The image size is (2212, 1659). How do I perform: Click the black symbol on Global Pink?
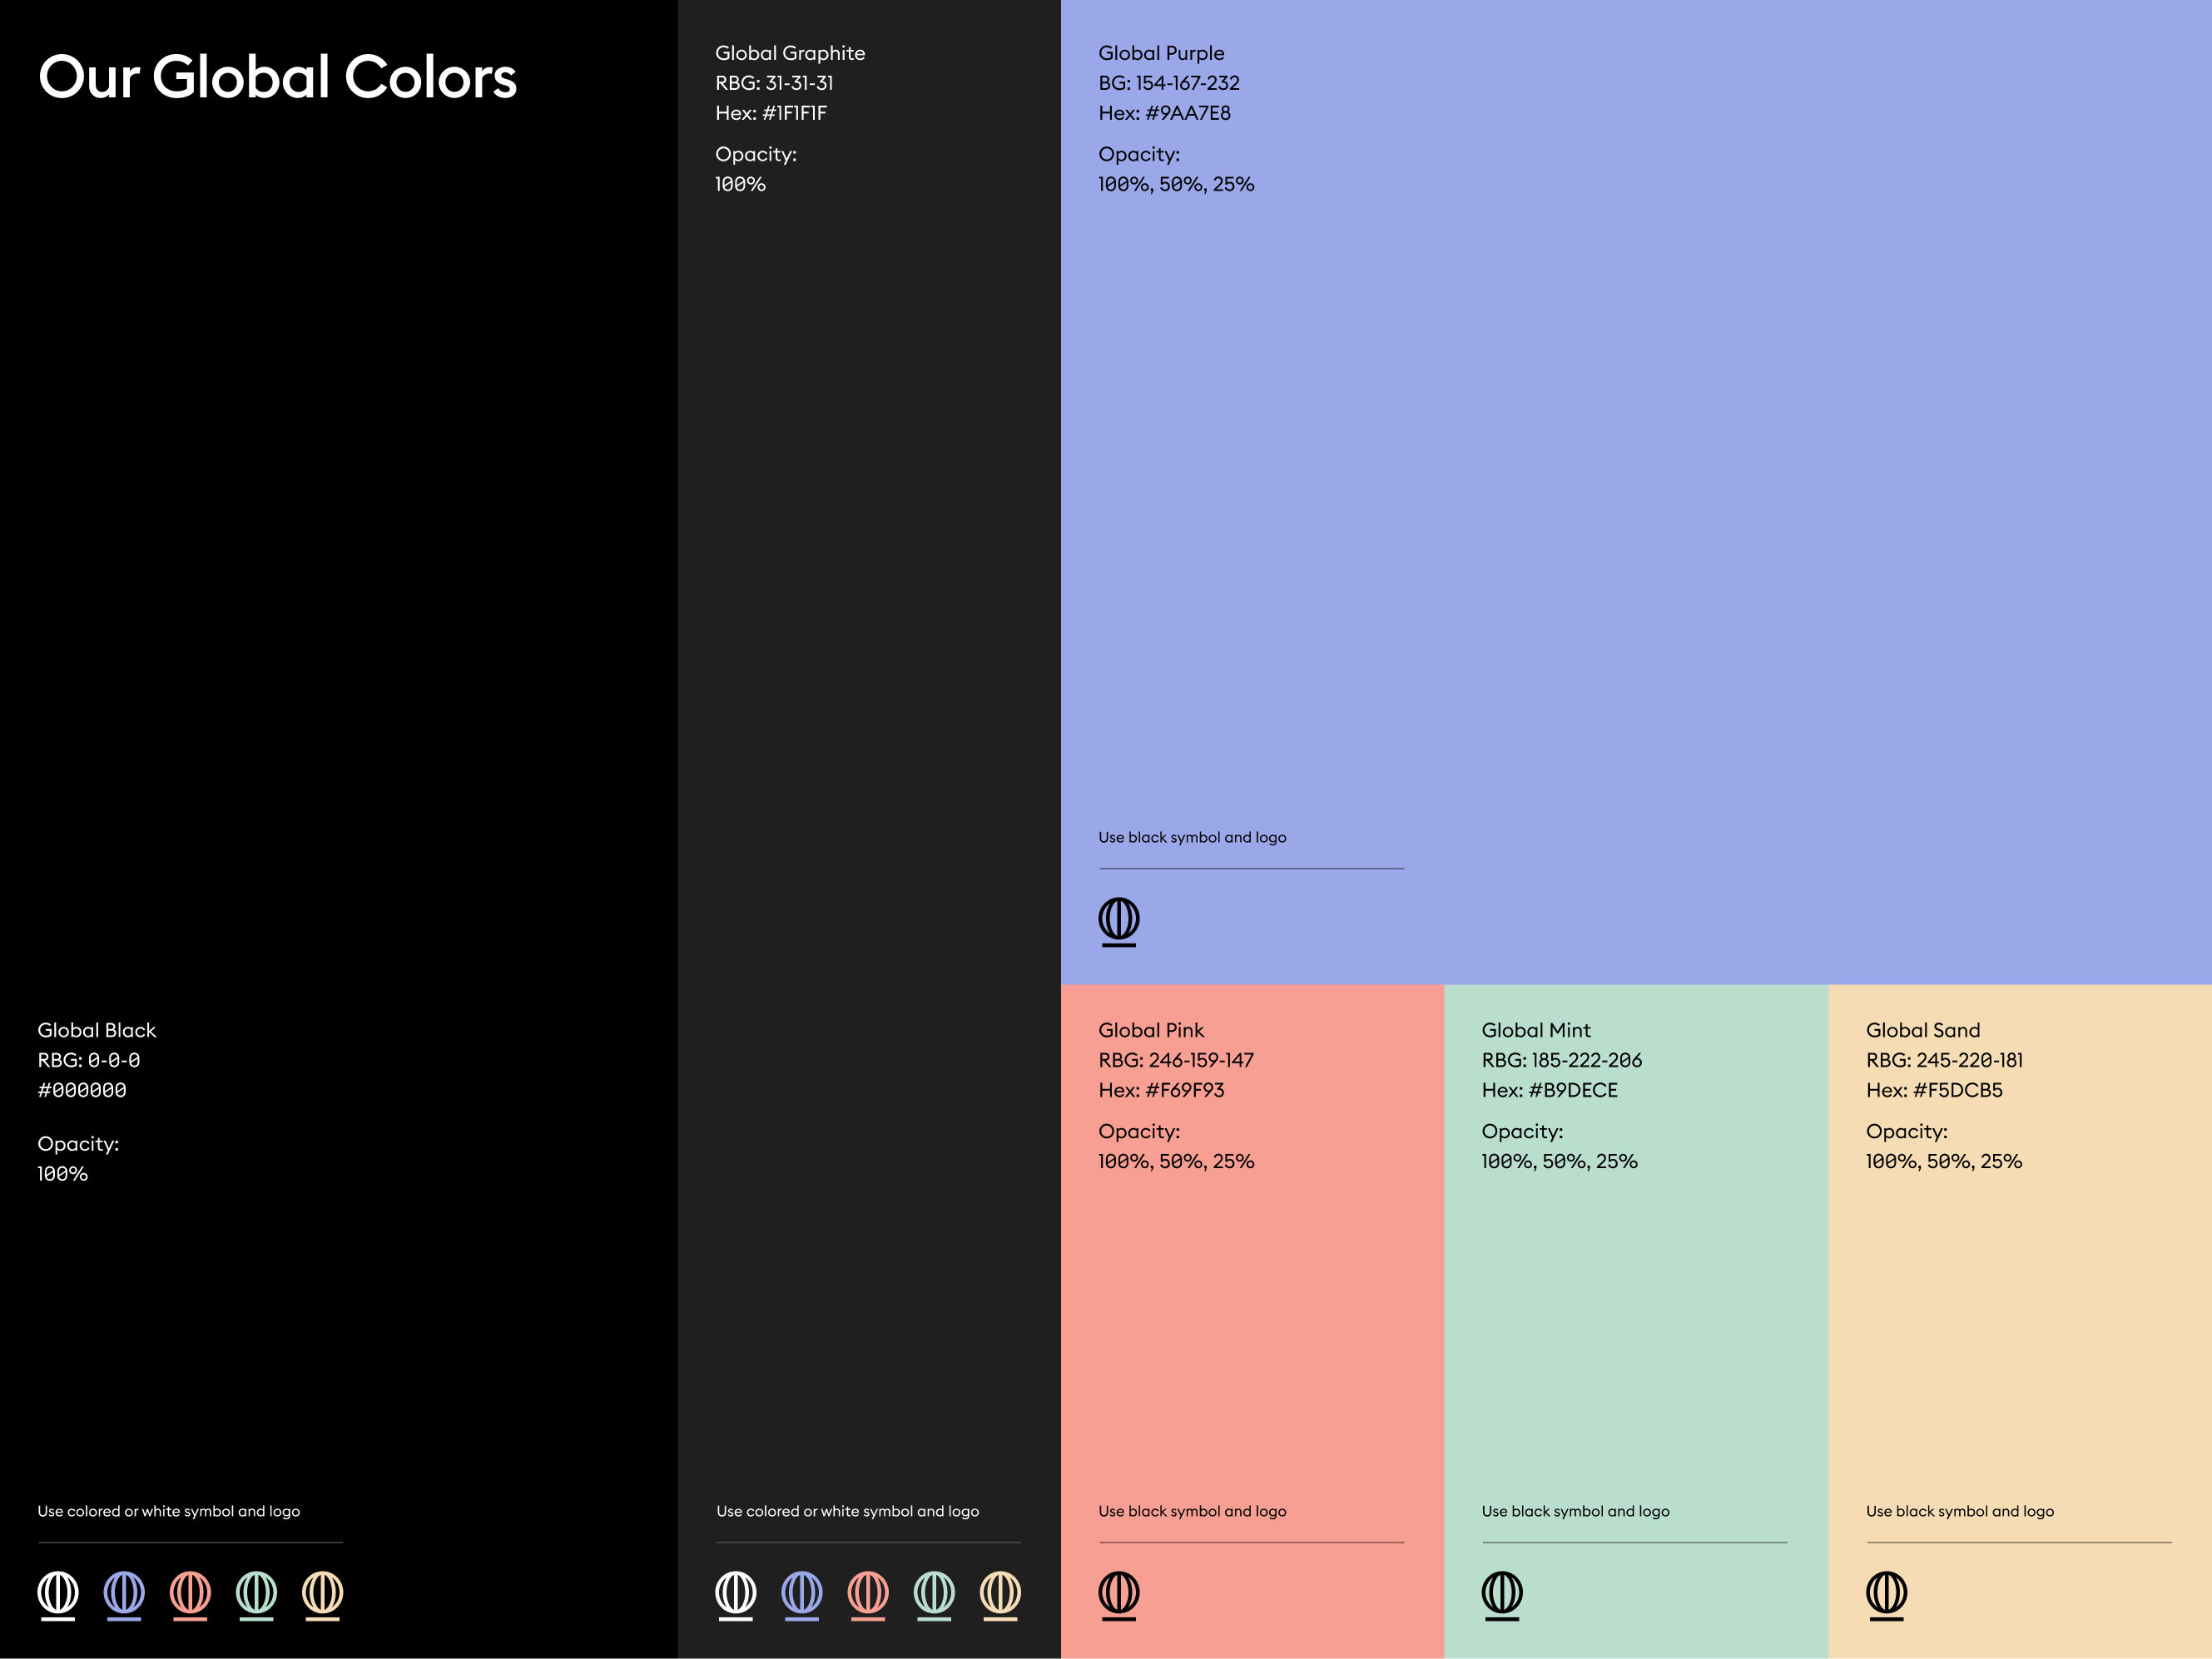coord(1119,1596)
